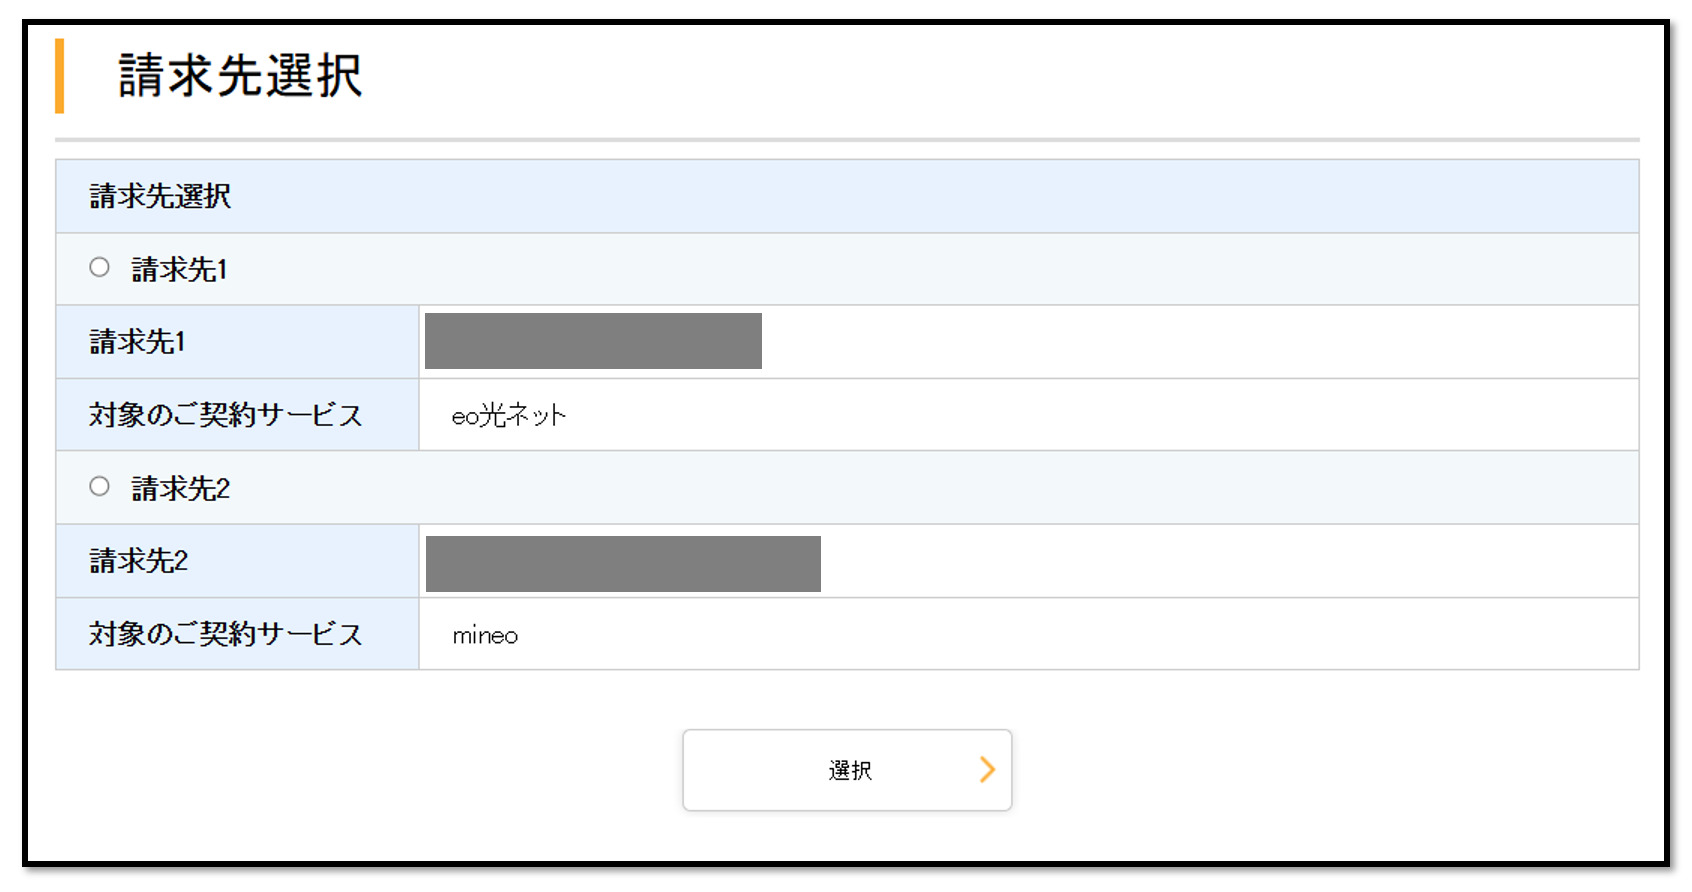The height and width of the screenshot is (892, 1692).
Task: Click the masked gray box for 請求先1
Action: point(593,341)
